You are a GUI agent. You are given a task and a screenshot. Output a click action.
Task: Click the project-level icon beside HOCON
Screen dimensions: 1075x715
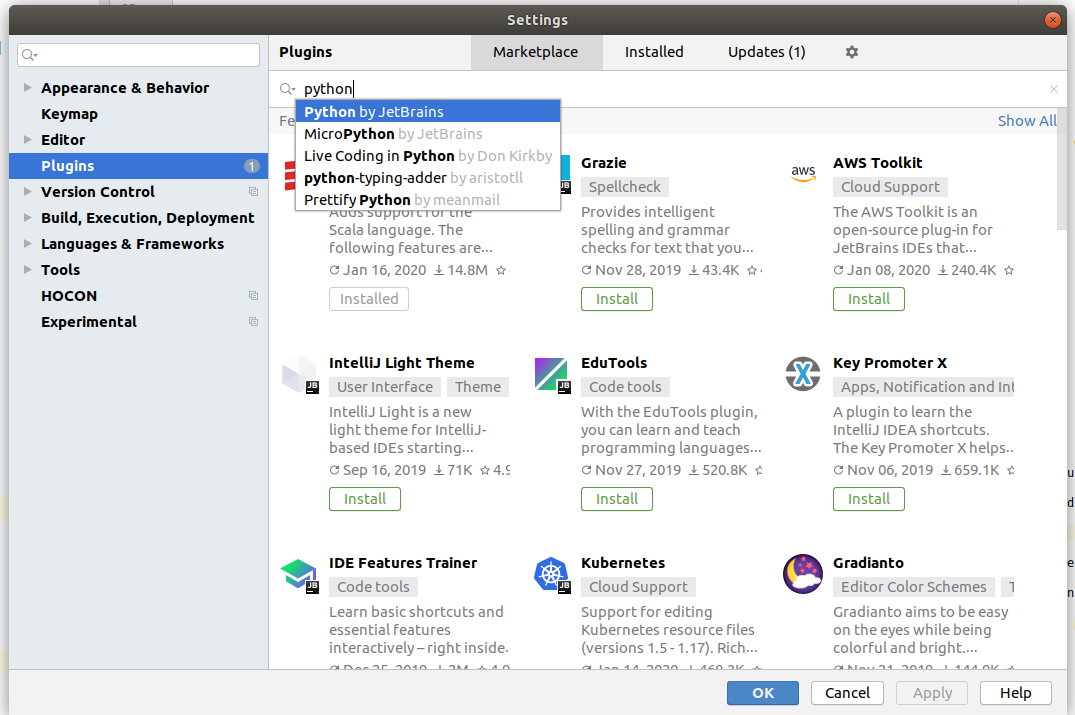[254, 295]
